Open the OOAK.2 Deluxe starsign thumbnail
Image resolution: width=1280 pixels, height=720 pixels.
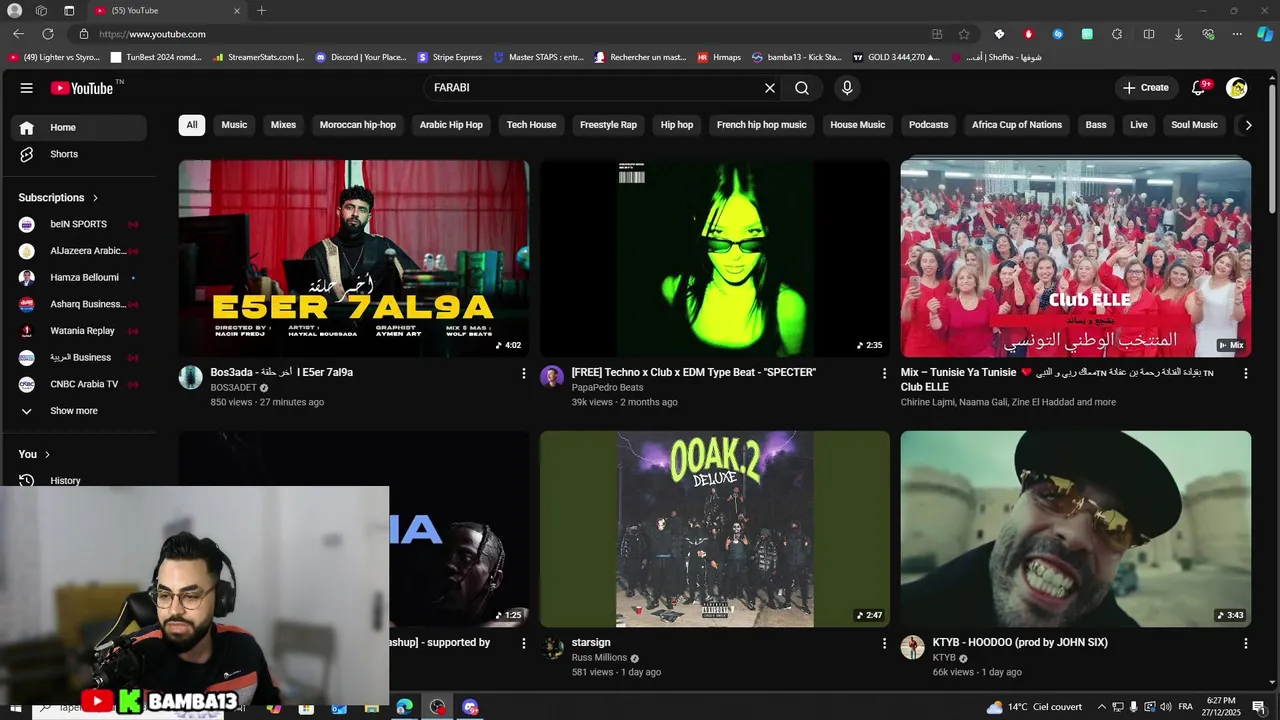[x=715, y=529]
